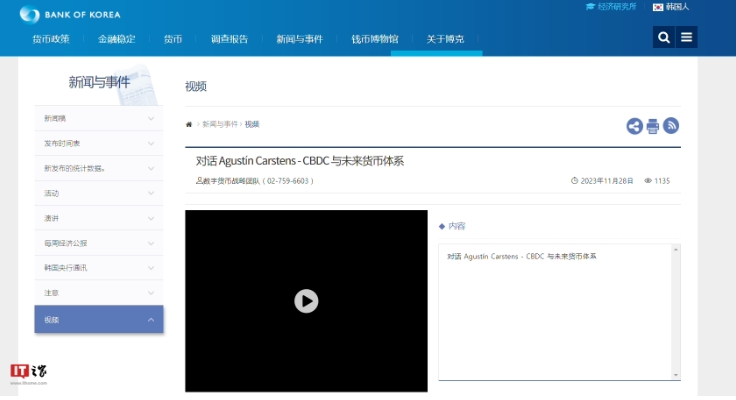The width and height of the screenshot is (736, 400).
Task: Click the home icon in breadcrumb
Action: (189, 124)
